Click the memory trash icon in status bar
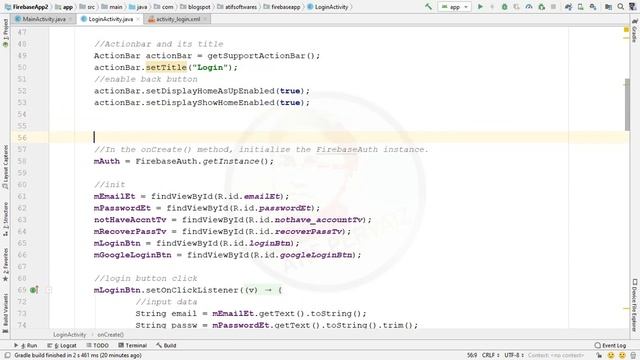This screenshot has height=360, width=640. point(633,356)
